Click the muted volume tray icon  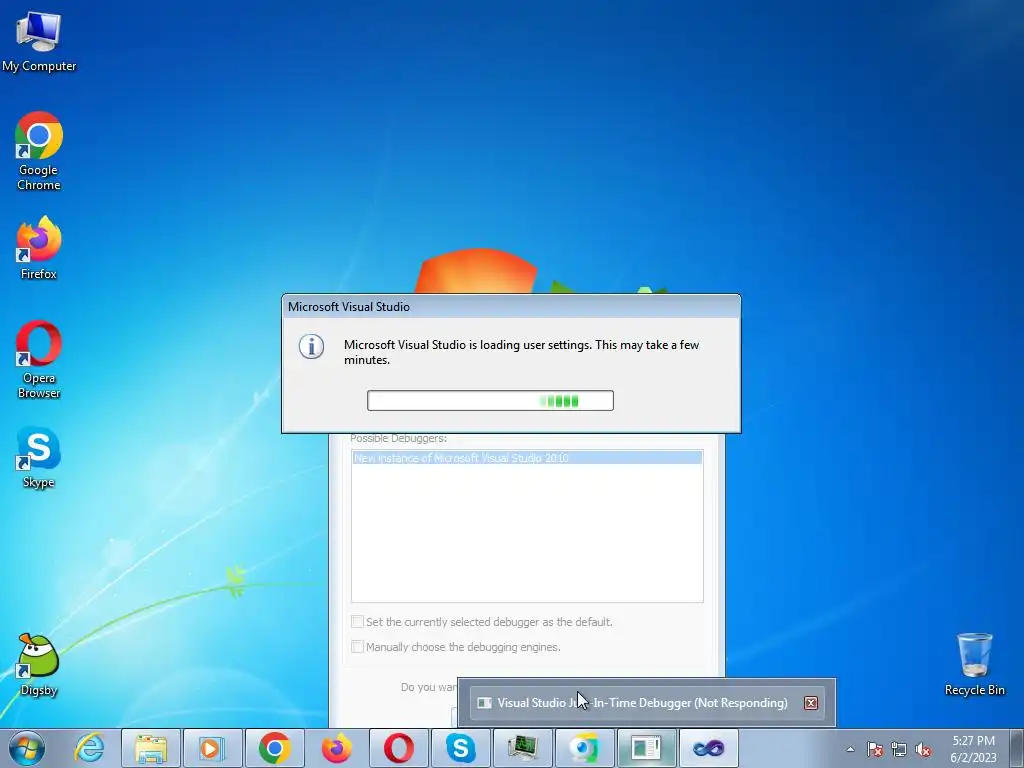923,750
